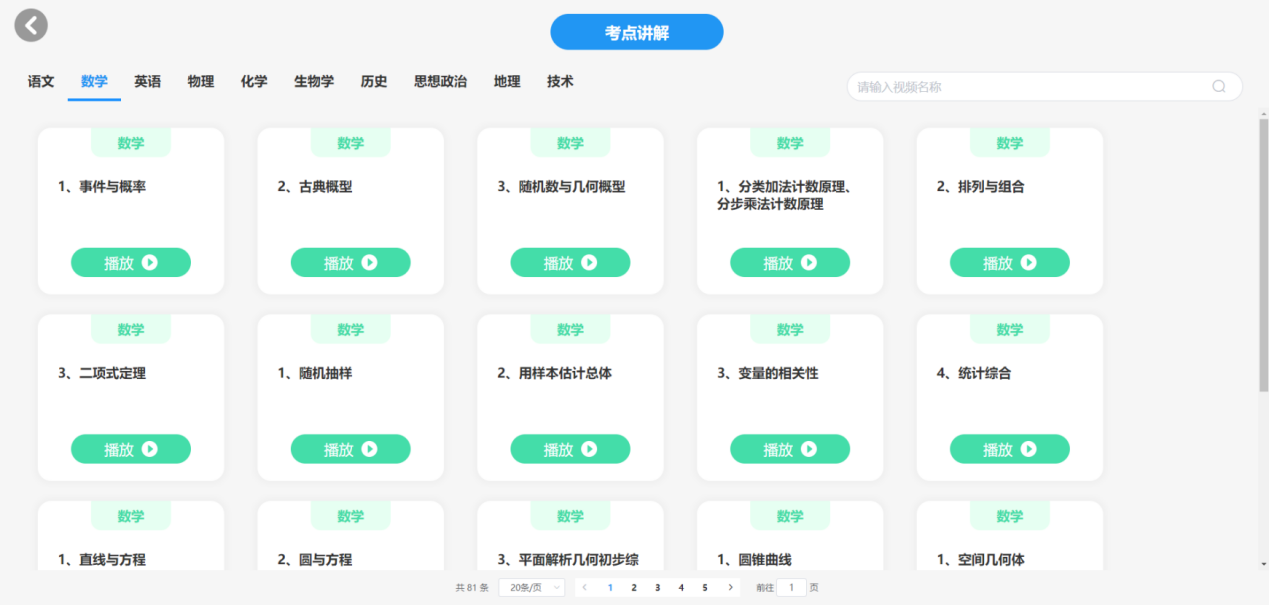Image resolution: width=1269 pixels, height=605 pixels.
Task: Focus the video name search field
Action: [x=1045, y=87]
